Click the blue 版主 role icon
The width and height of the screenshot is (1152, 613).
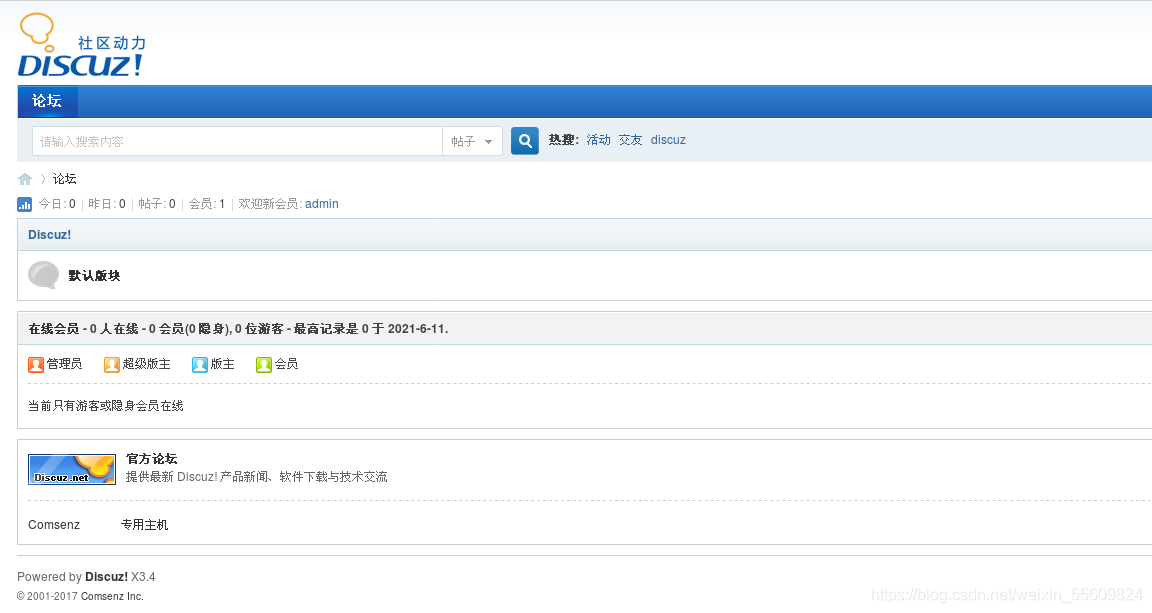(200, 365)
